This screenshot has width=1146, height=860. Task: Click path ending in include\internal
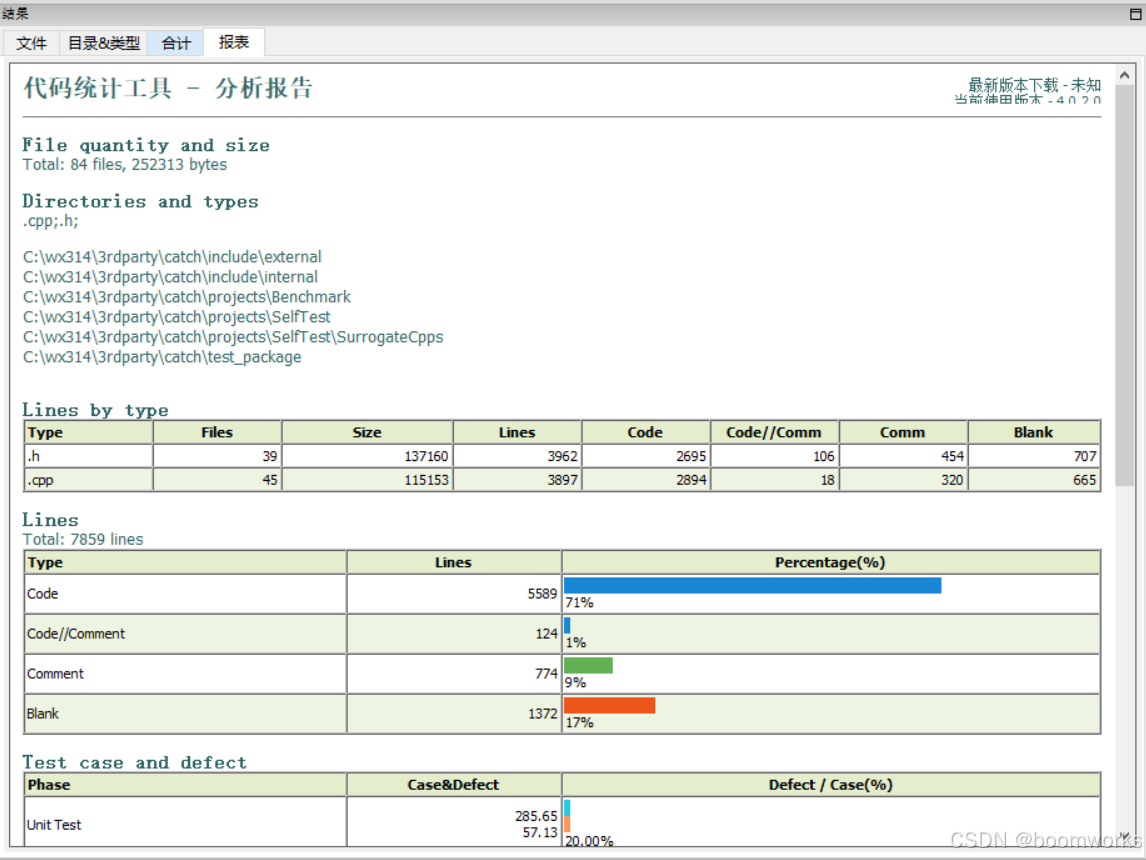tap(170, 277)
